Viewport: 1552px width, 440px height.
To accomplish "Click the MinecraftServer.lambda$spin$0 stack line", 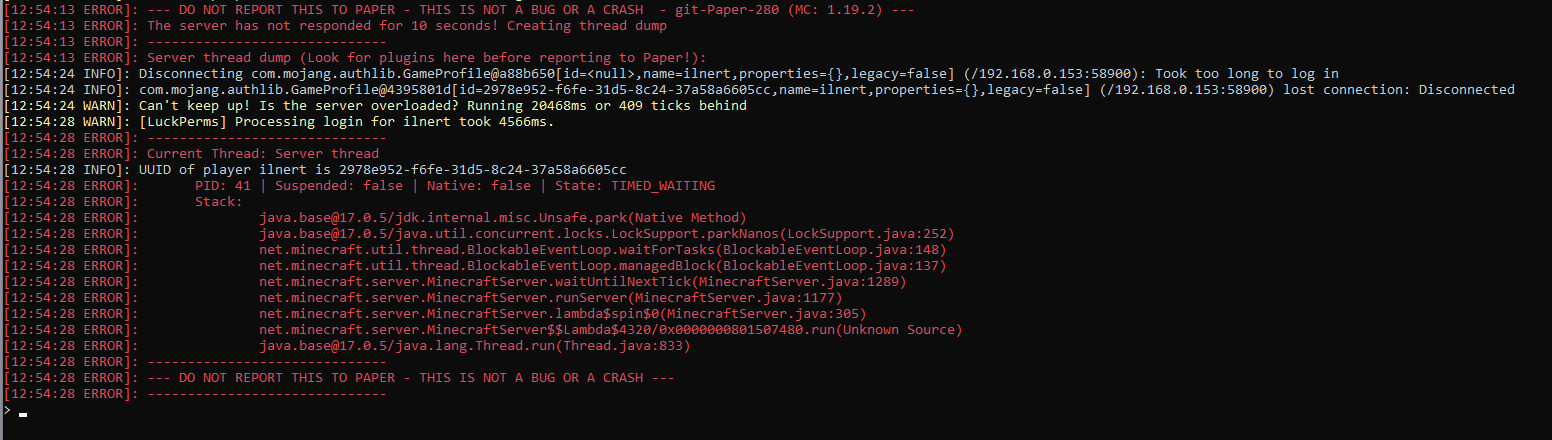I will [555, 314].
